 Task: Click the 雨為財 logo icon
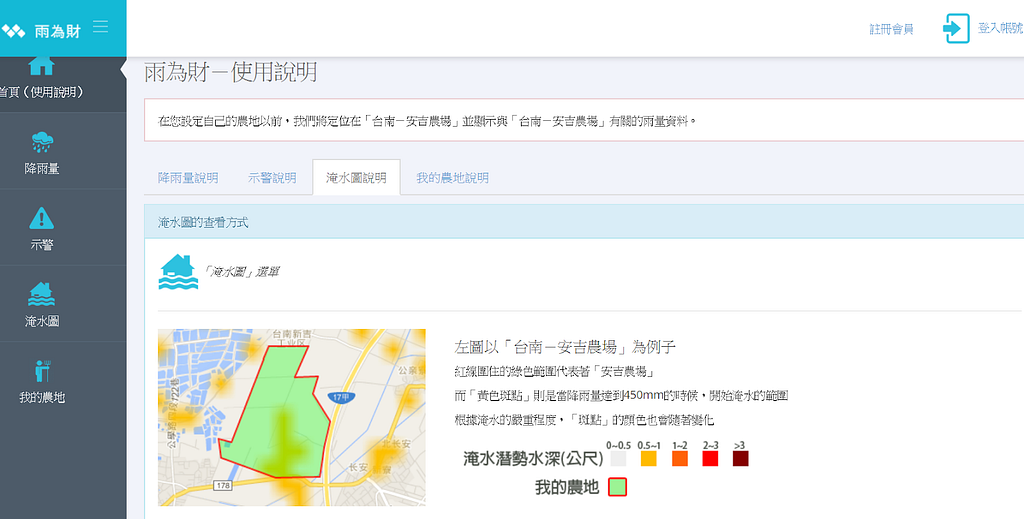click(x=14, y=30)
